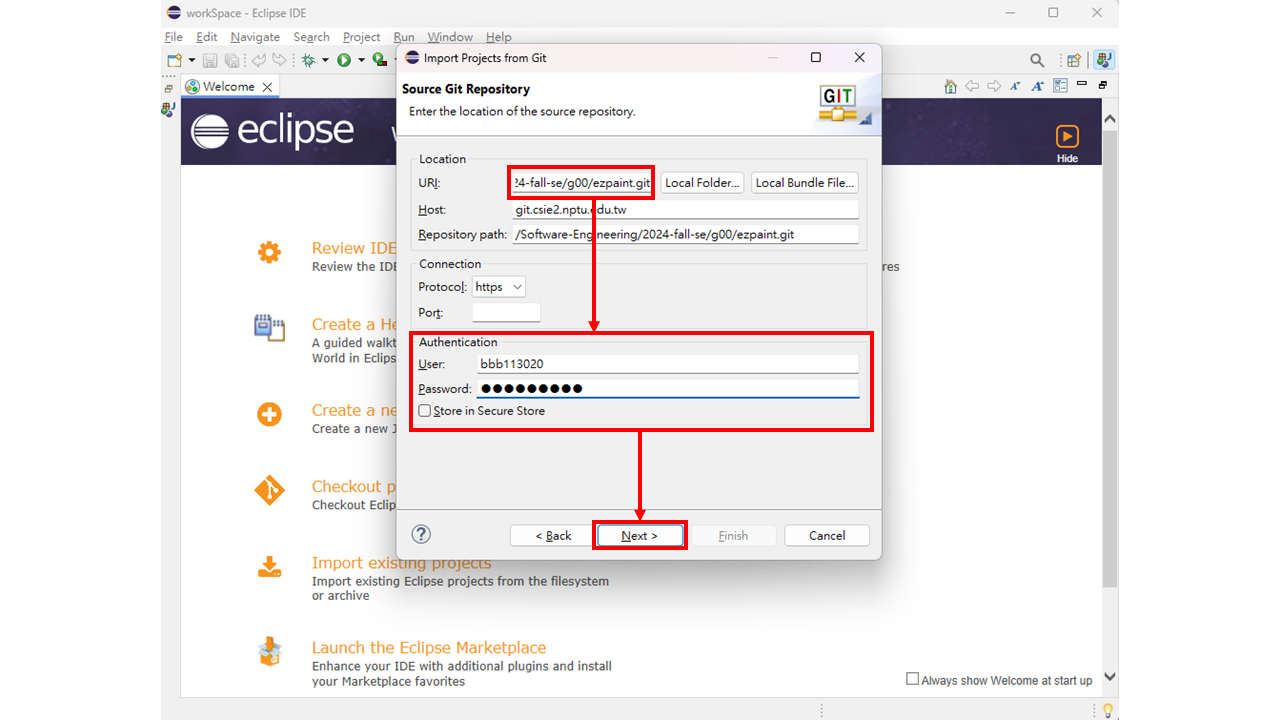Toggle Always show Welcome at start up
The height and width of the screenshot is (720, 1280).
click(912, 679)
